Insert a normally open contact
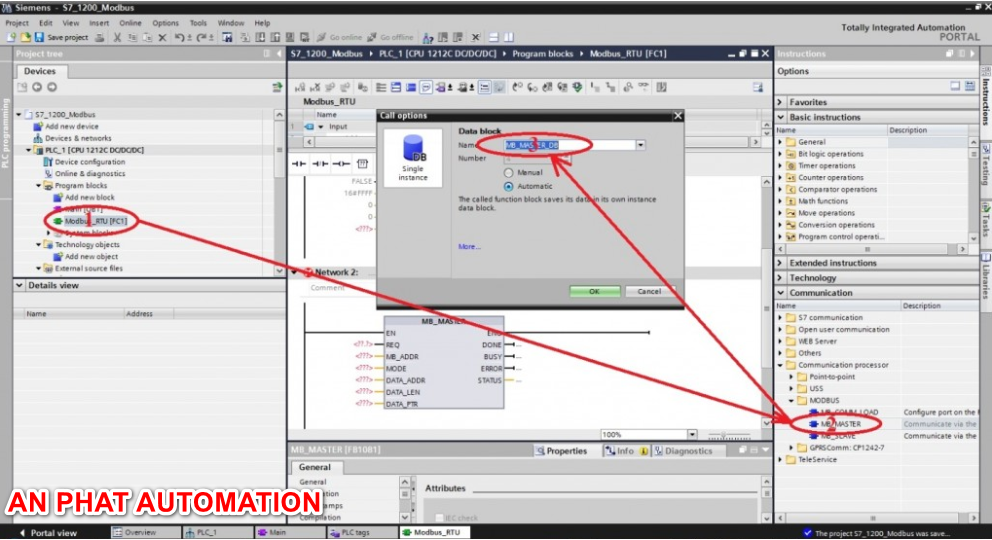This screenshot has width=992, height=540. (298, 163)
